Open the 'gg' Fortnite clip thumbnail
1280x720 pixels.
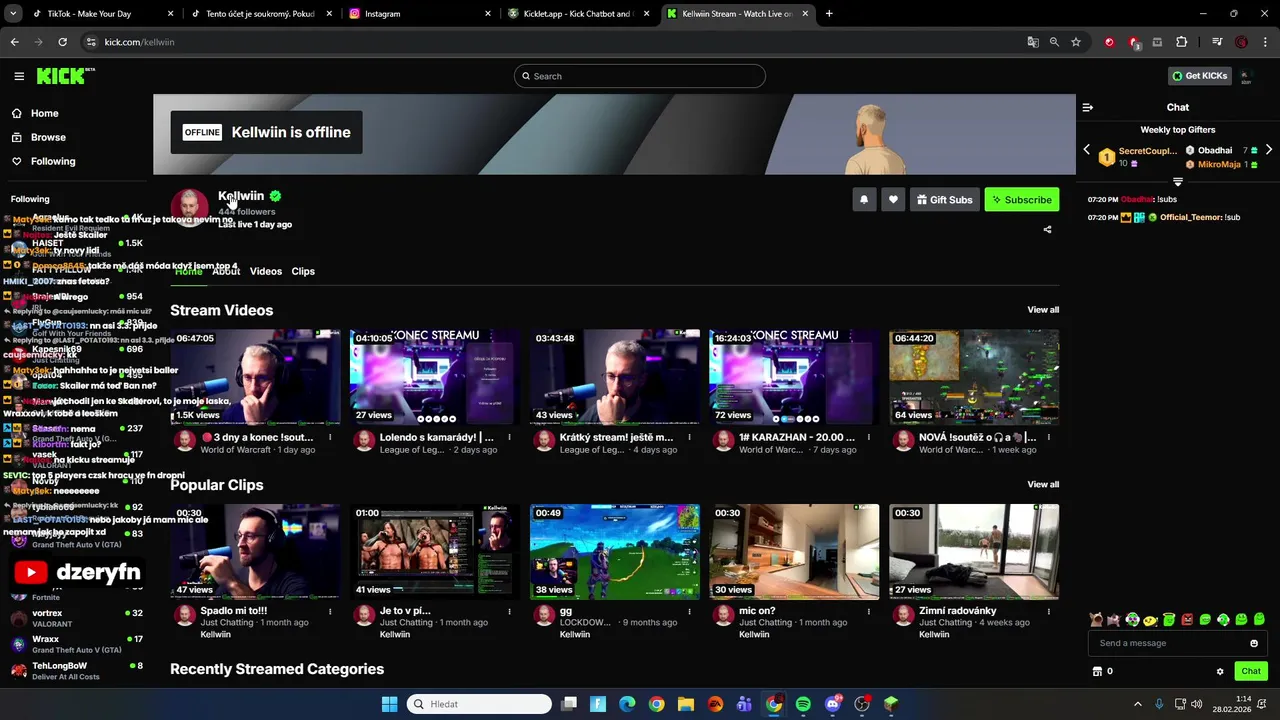[x=614, y=552]
